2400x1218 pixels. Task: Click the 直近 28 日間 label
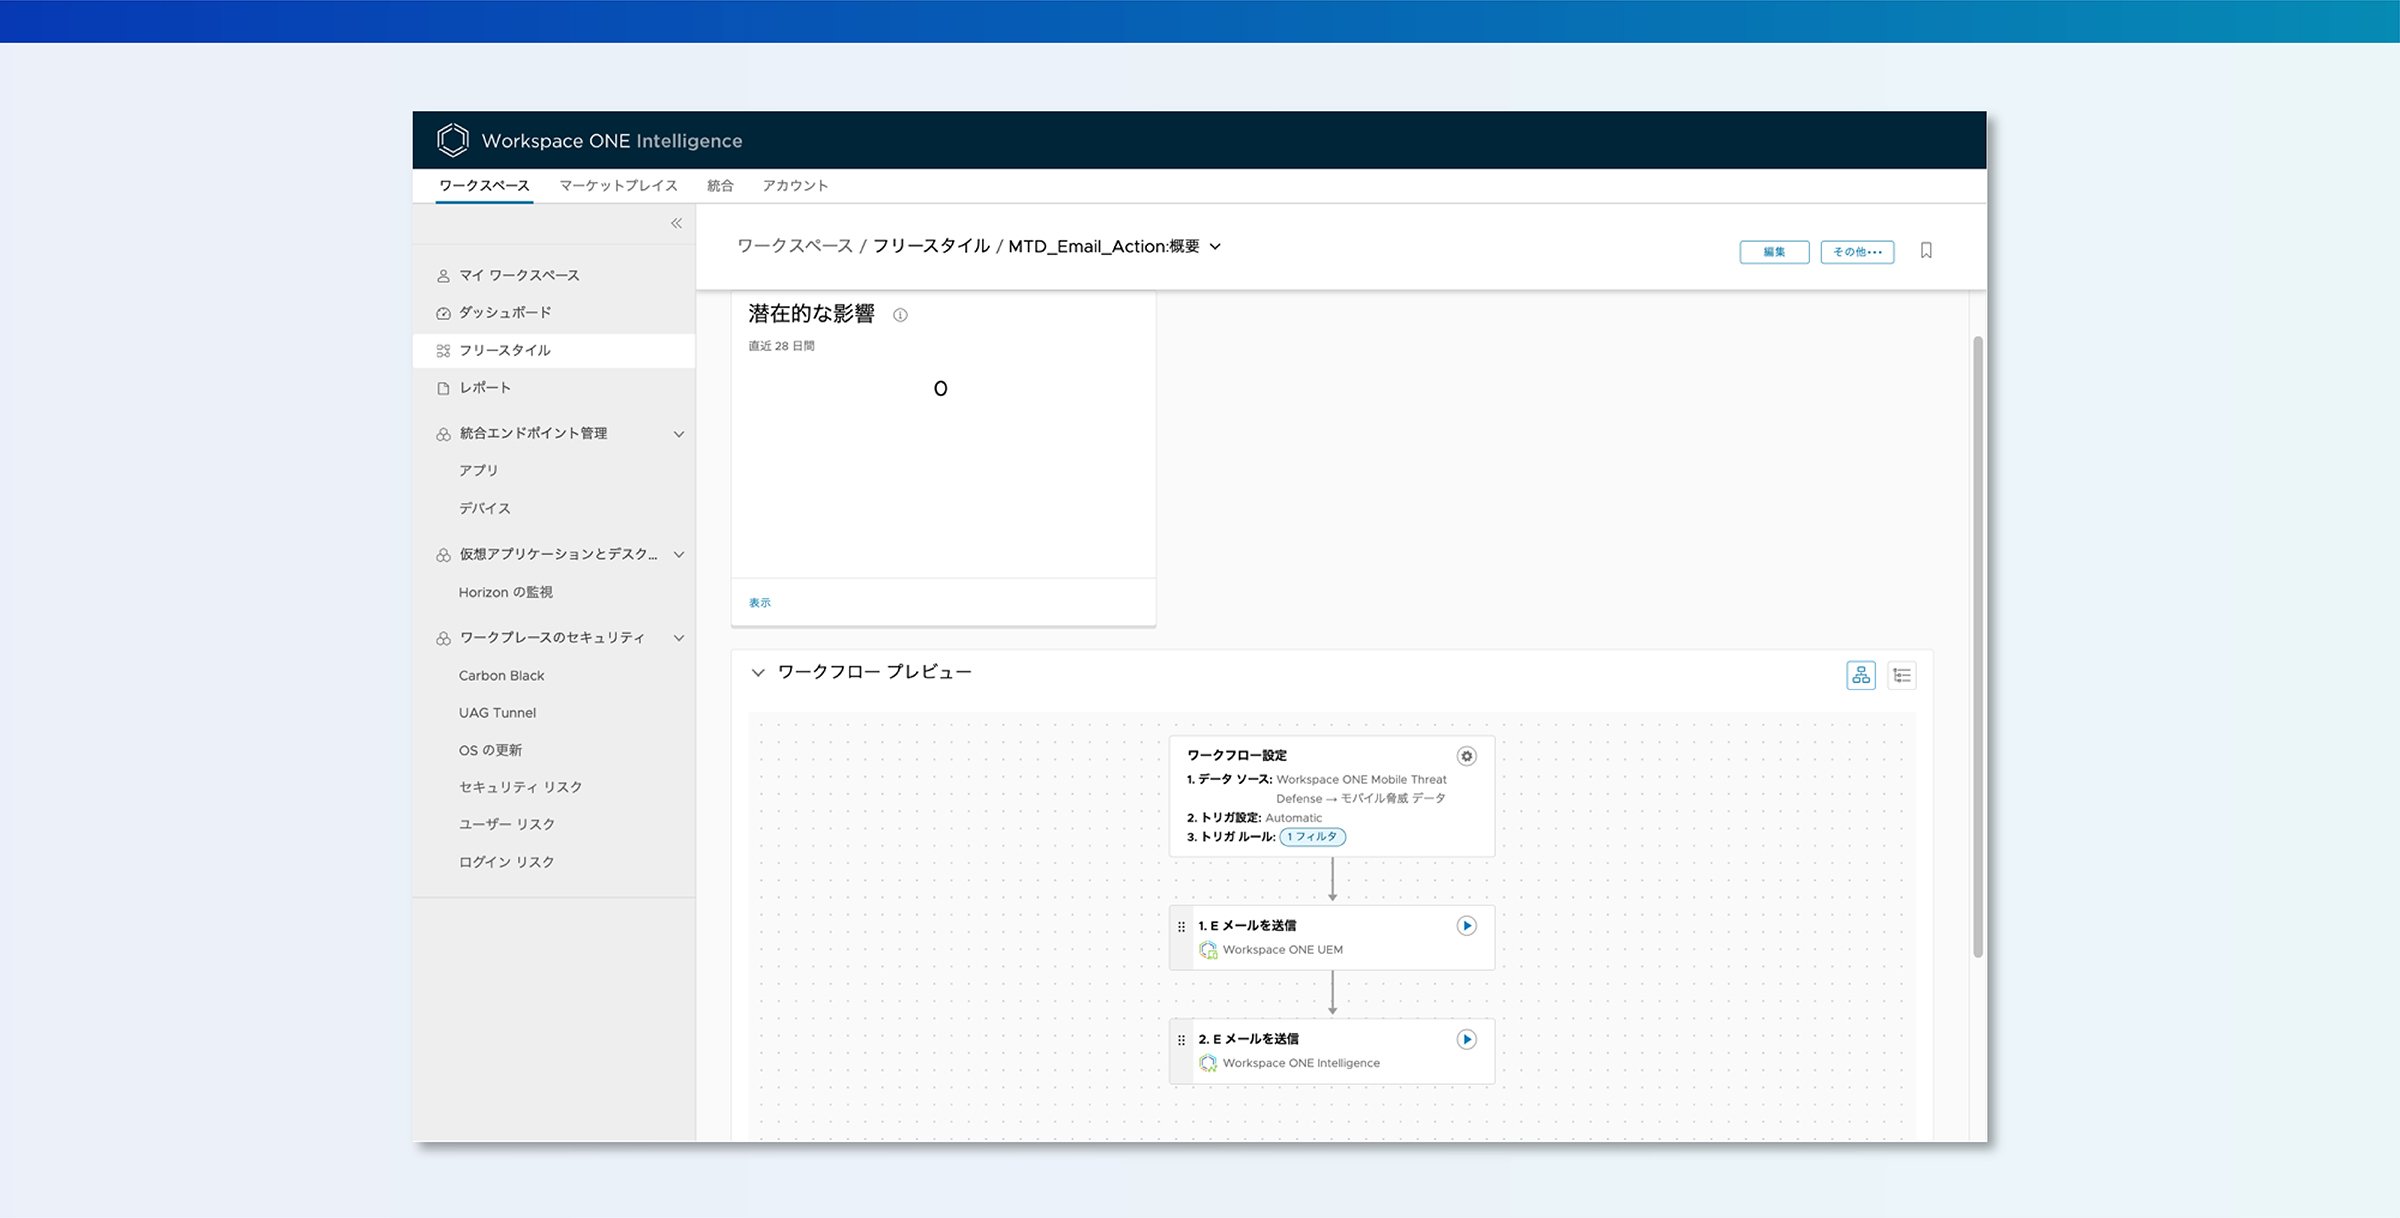781,346
